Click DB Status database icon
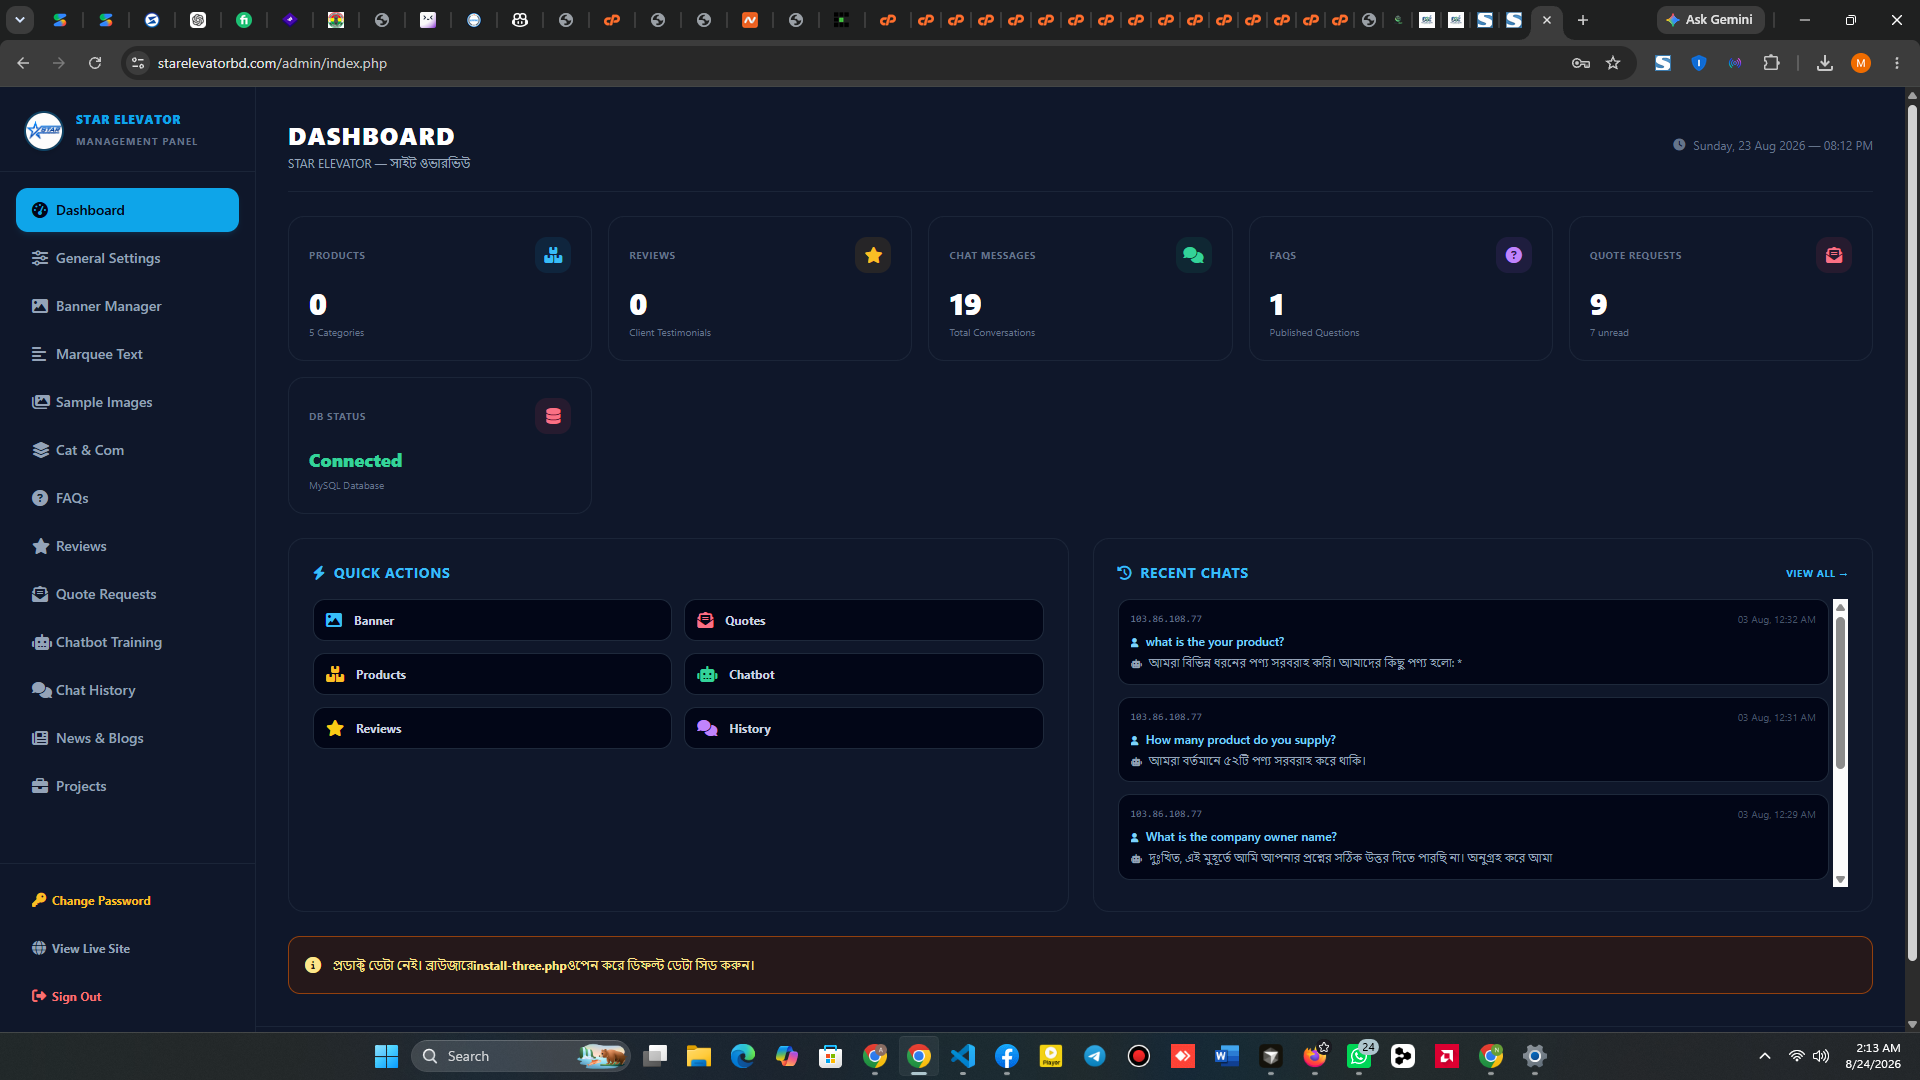The height and width of the screenshot is (1080, 1920). (x=553, y=416)
